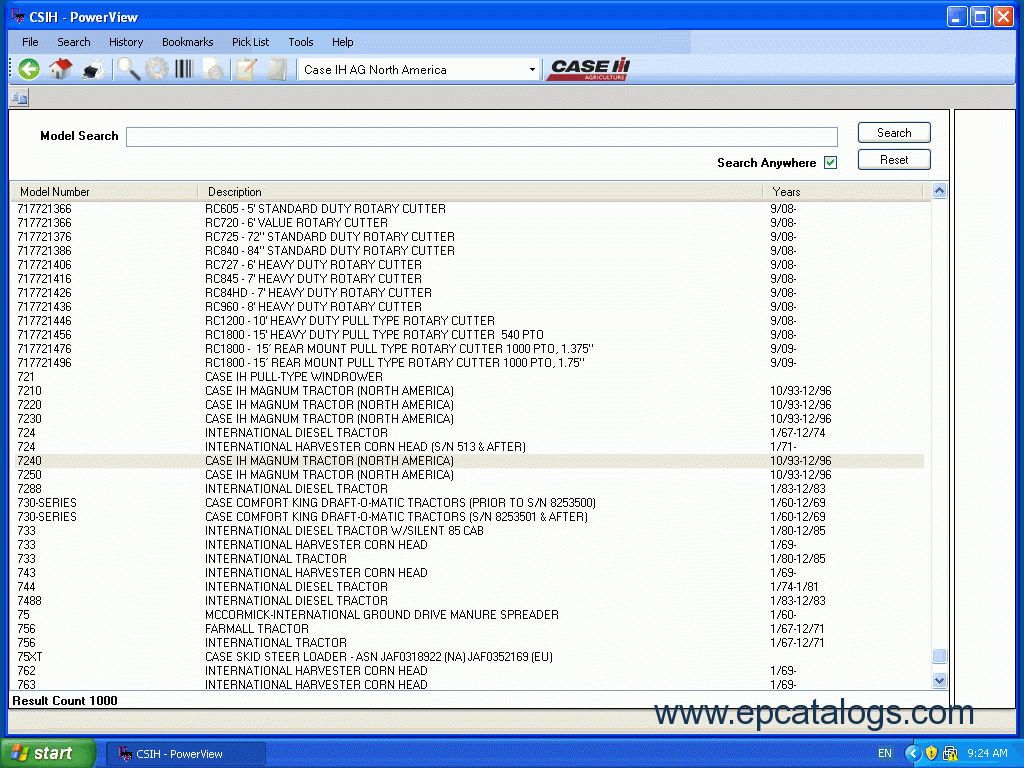Click the scrollbar up arrow of the results list
1024x768 pixels.
tap(939, 191)
